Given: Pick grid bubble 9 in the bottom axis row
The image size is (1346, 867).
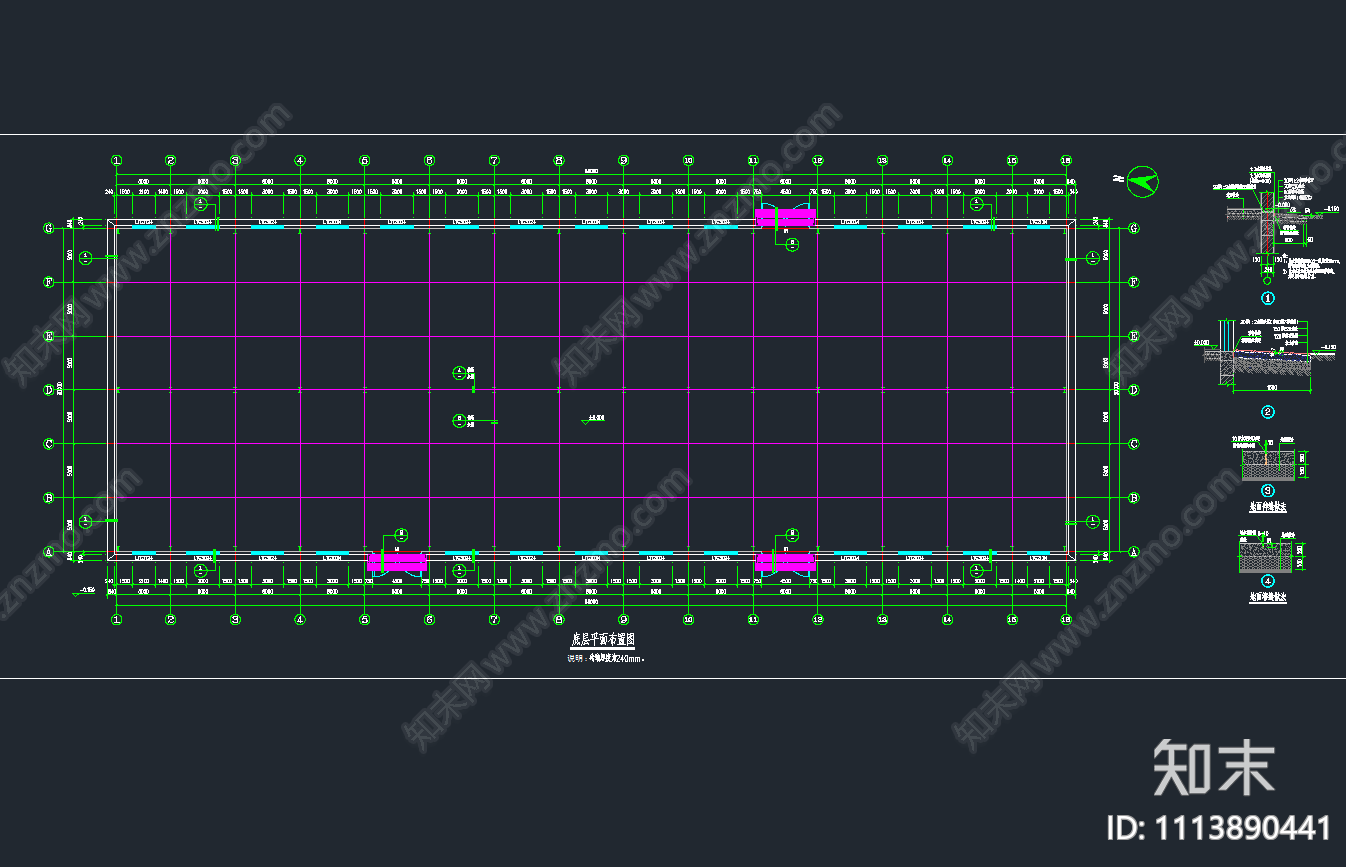Looking at the screenshot, I should pyautogui.click(x=623, y=620).
